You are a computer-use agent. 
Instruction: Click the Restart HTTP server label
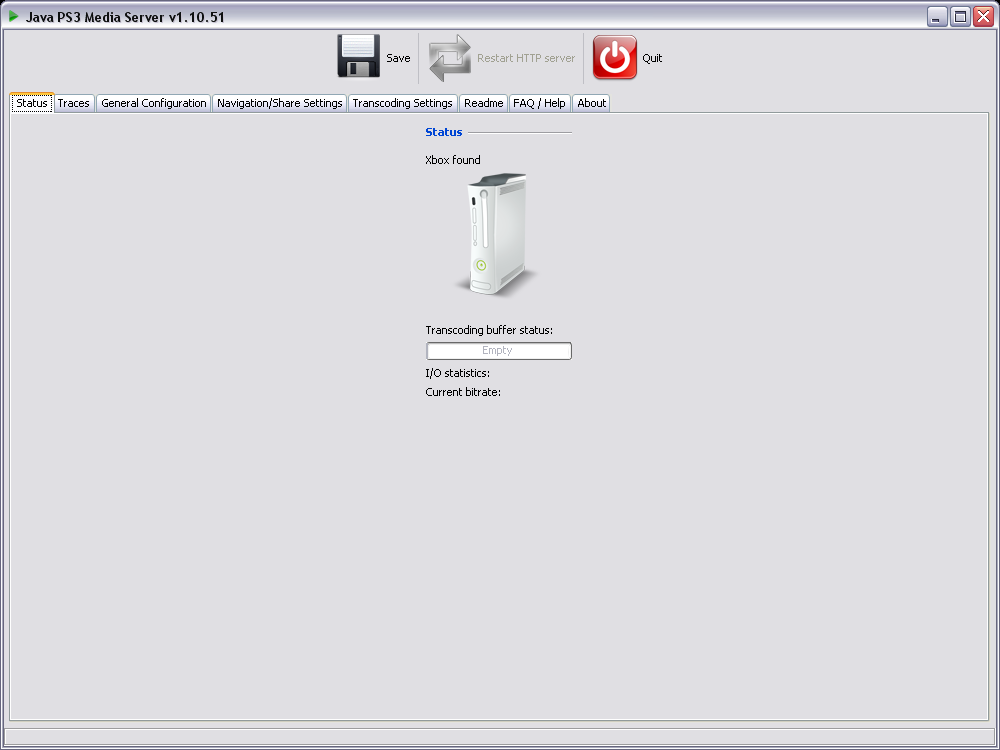point(526,58)
